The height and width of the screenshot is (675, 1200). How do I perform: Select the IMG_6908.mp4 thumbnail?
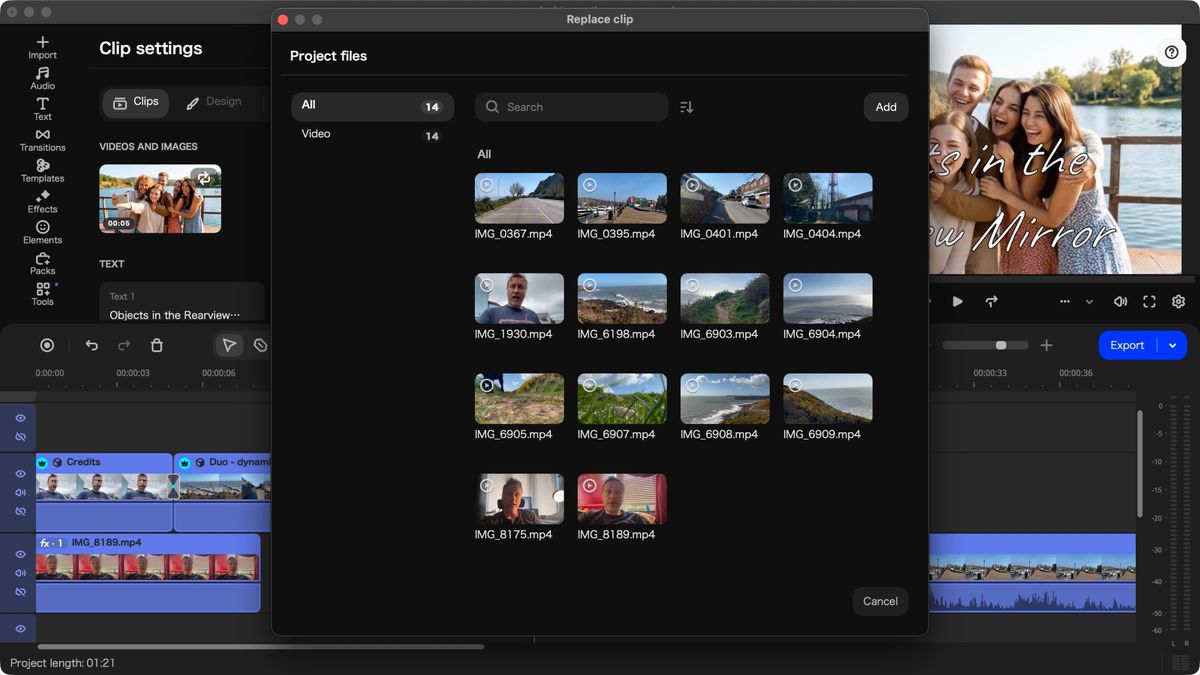(x=725, y=398)
